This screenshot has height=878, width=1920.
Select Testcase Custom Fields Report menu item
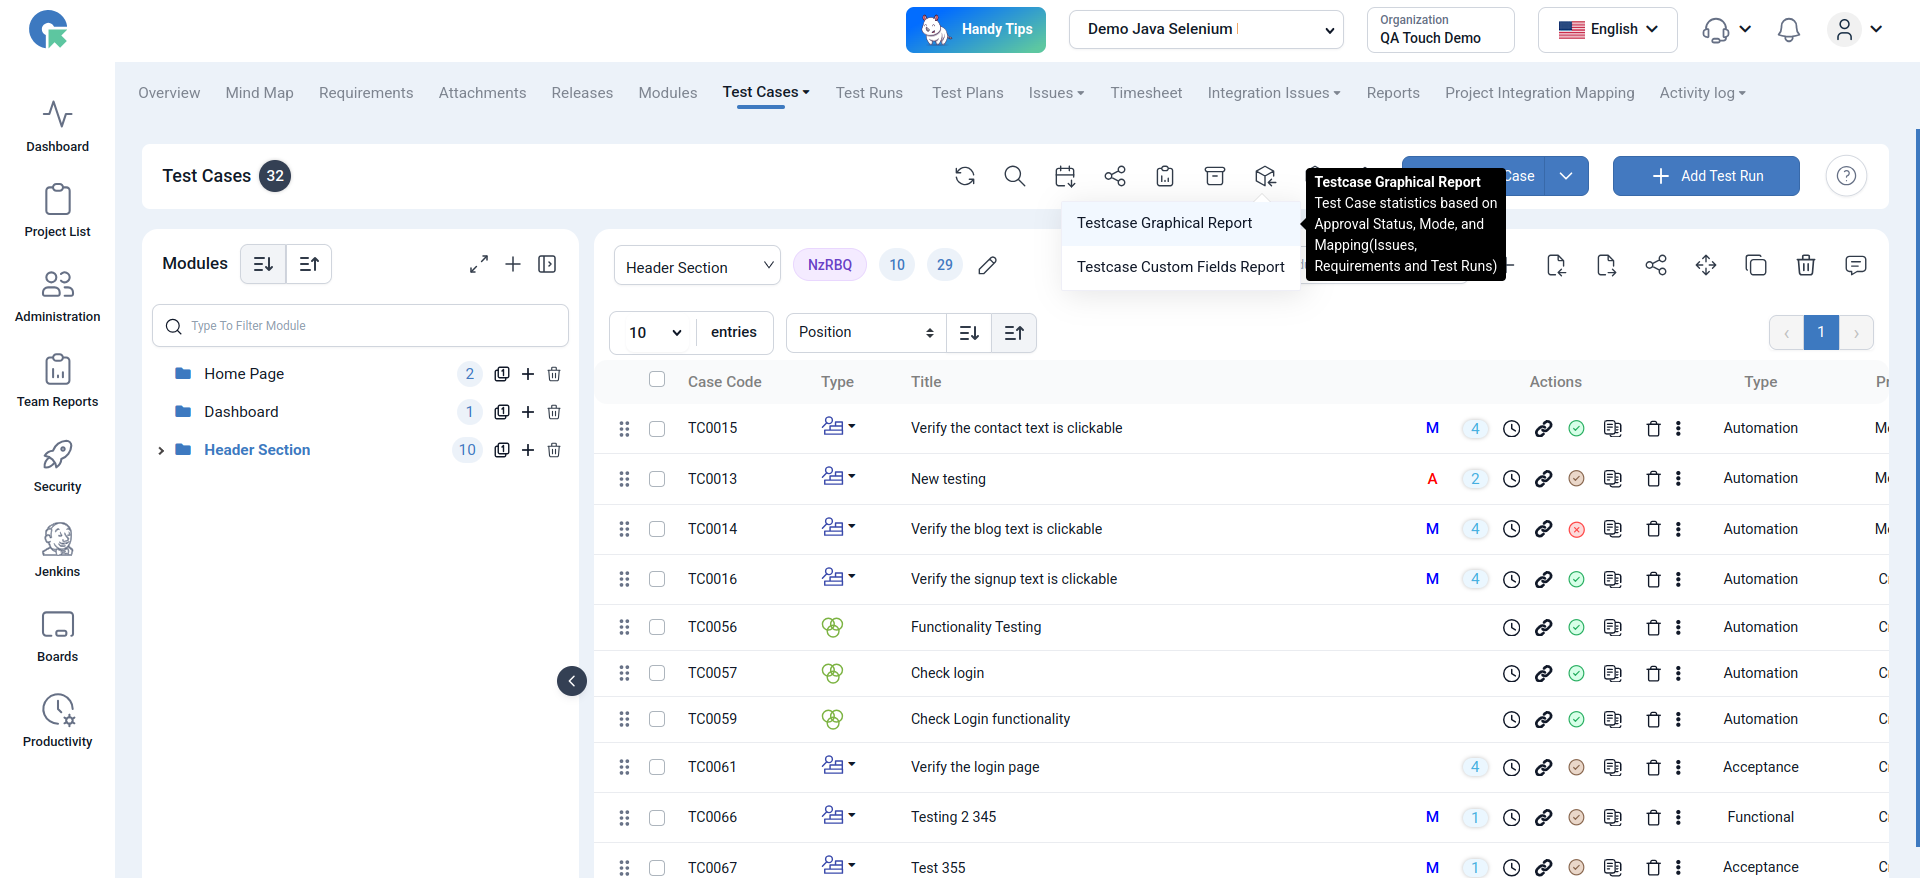click(1180, 267)
